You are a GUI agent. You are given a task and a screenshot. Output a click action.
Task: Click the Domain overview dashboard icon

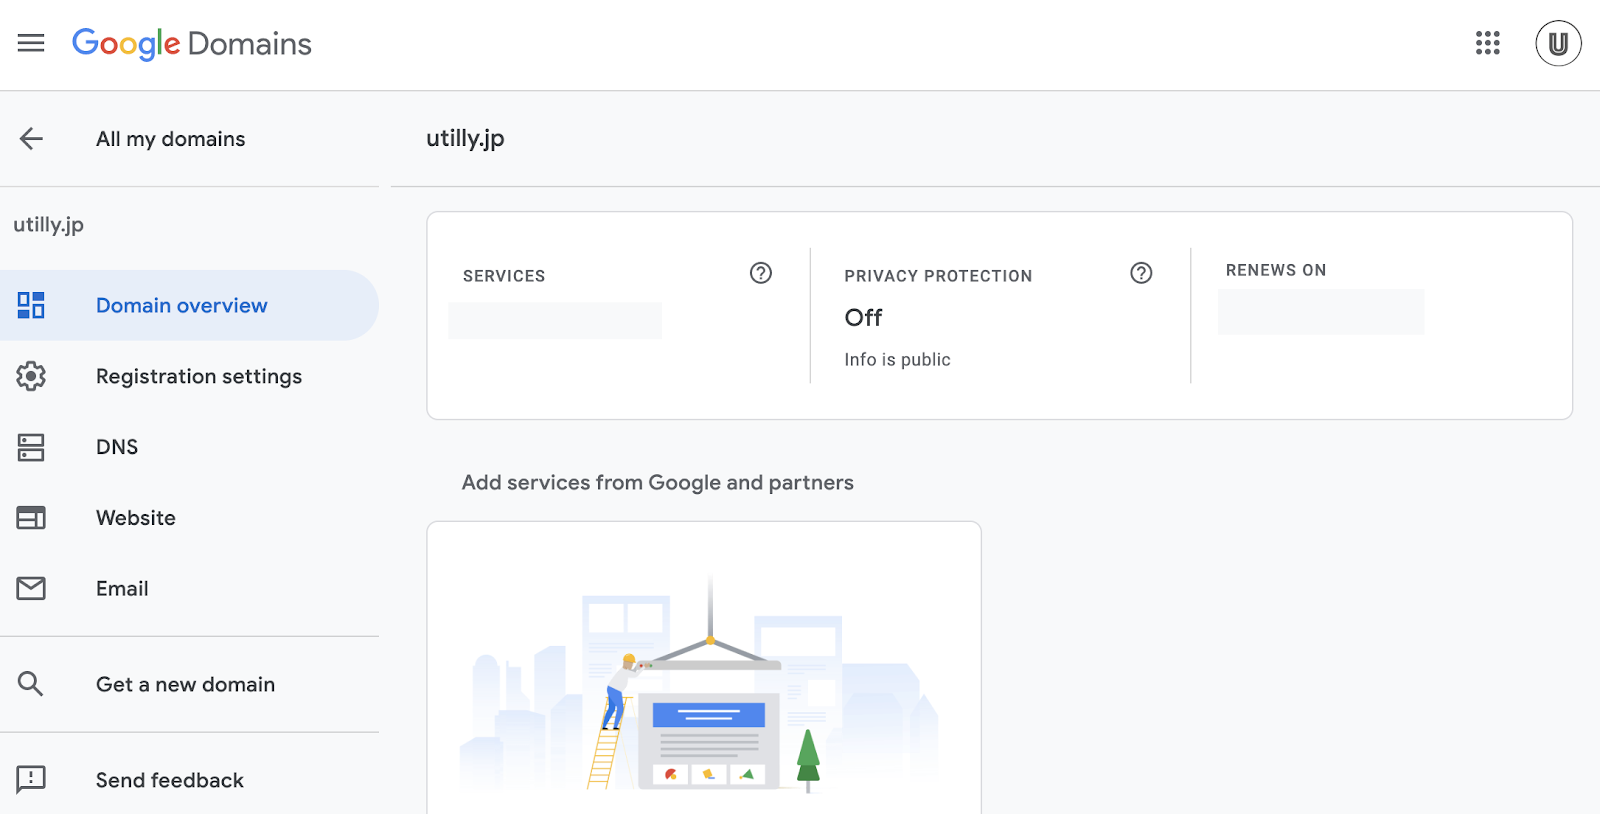coord(31,305)
